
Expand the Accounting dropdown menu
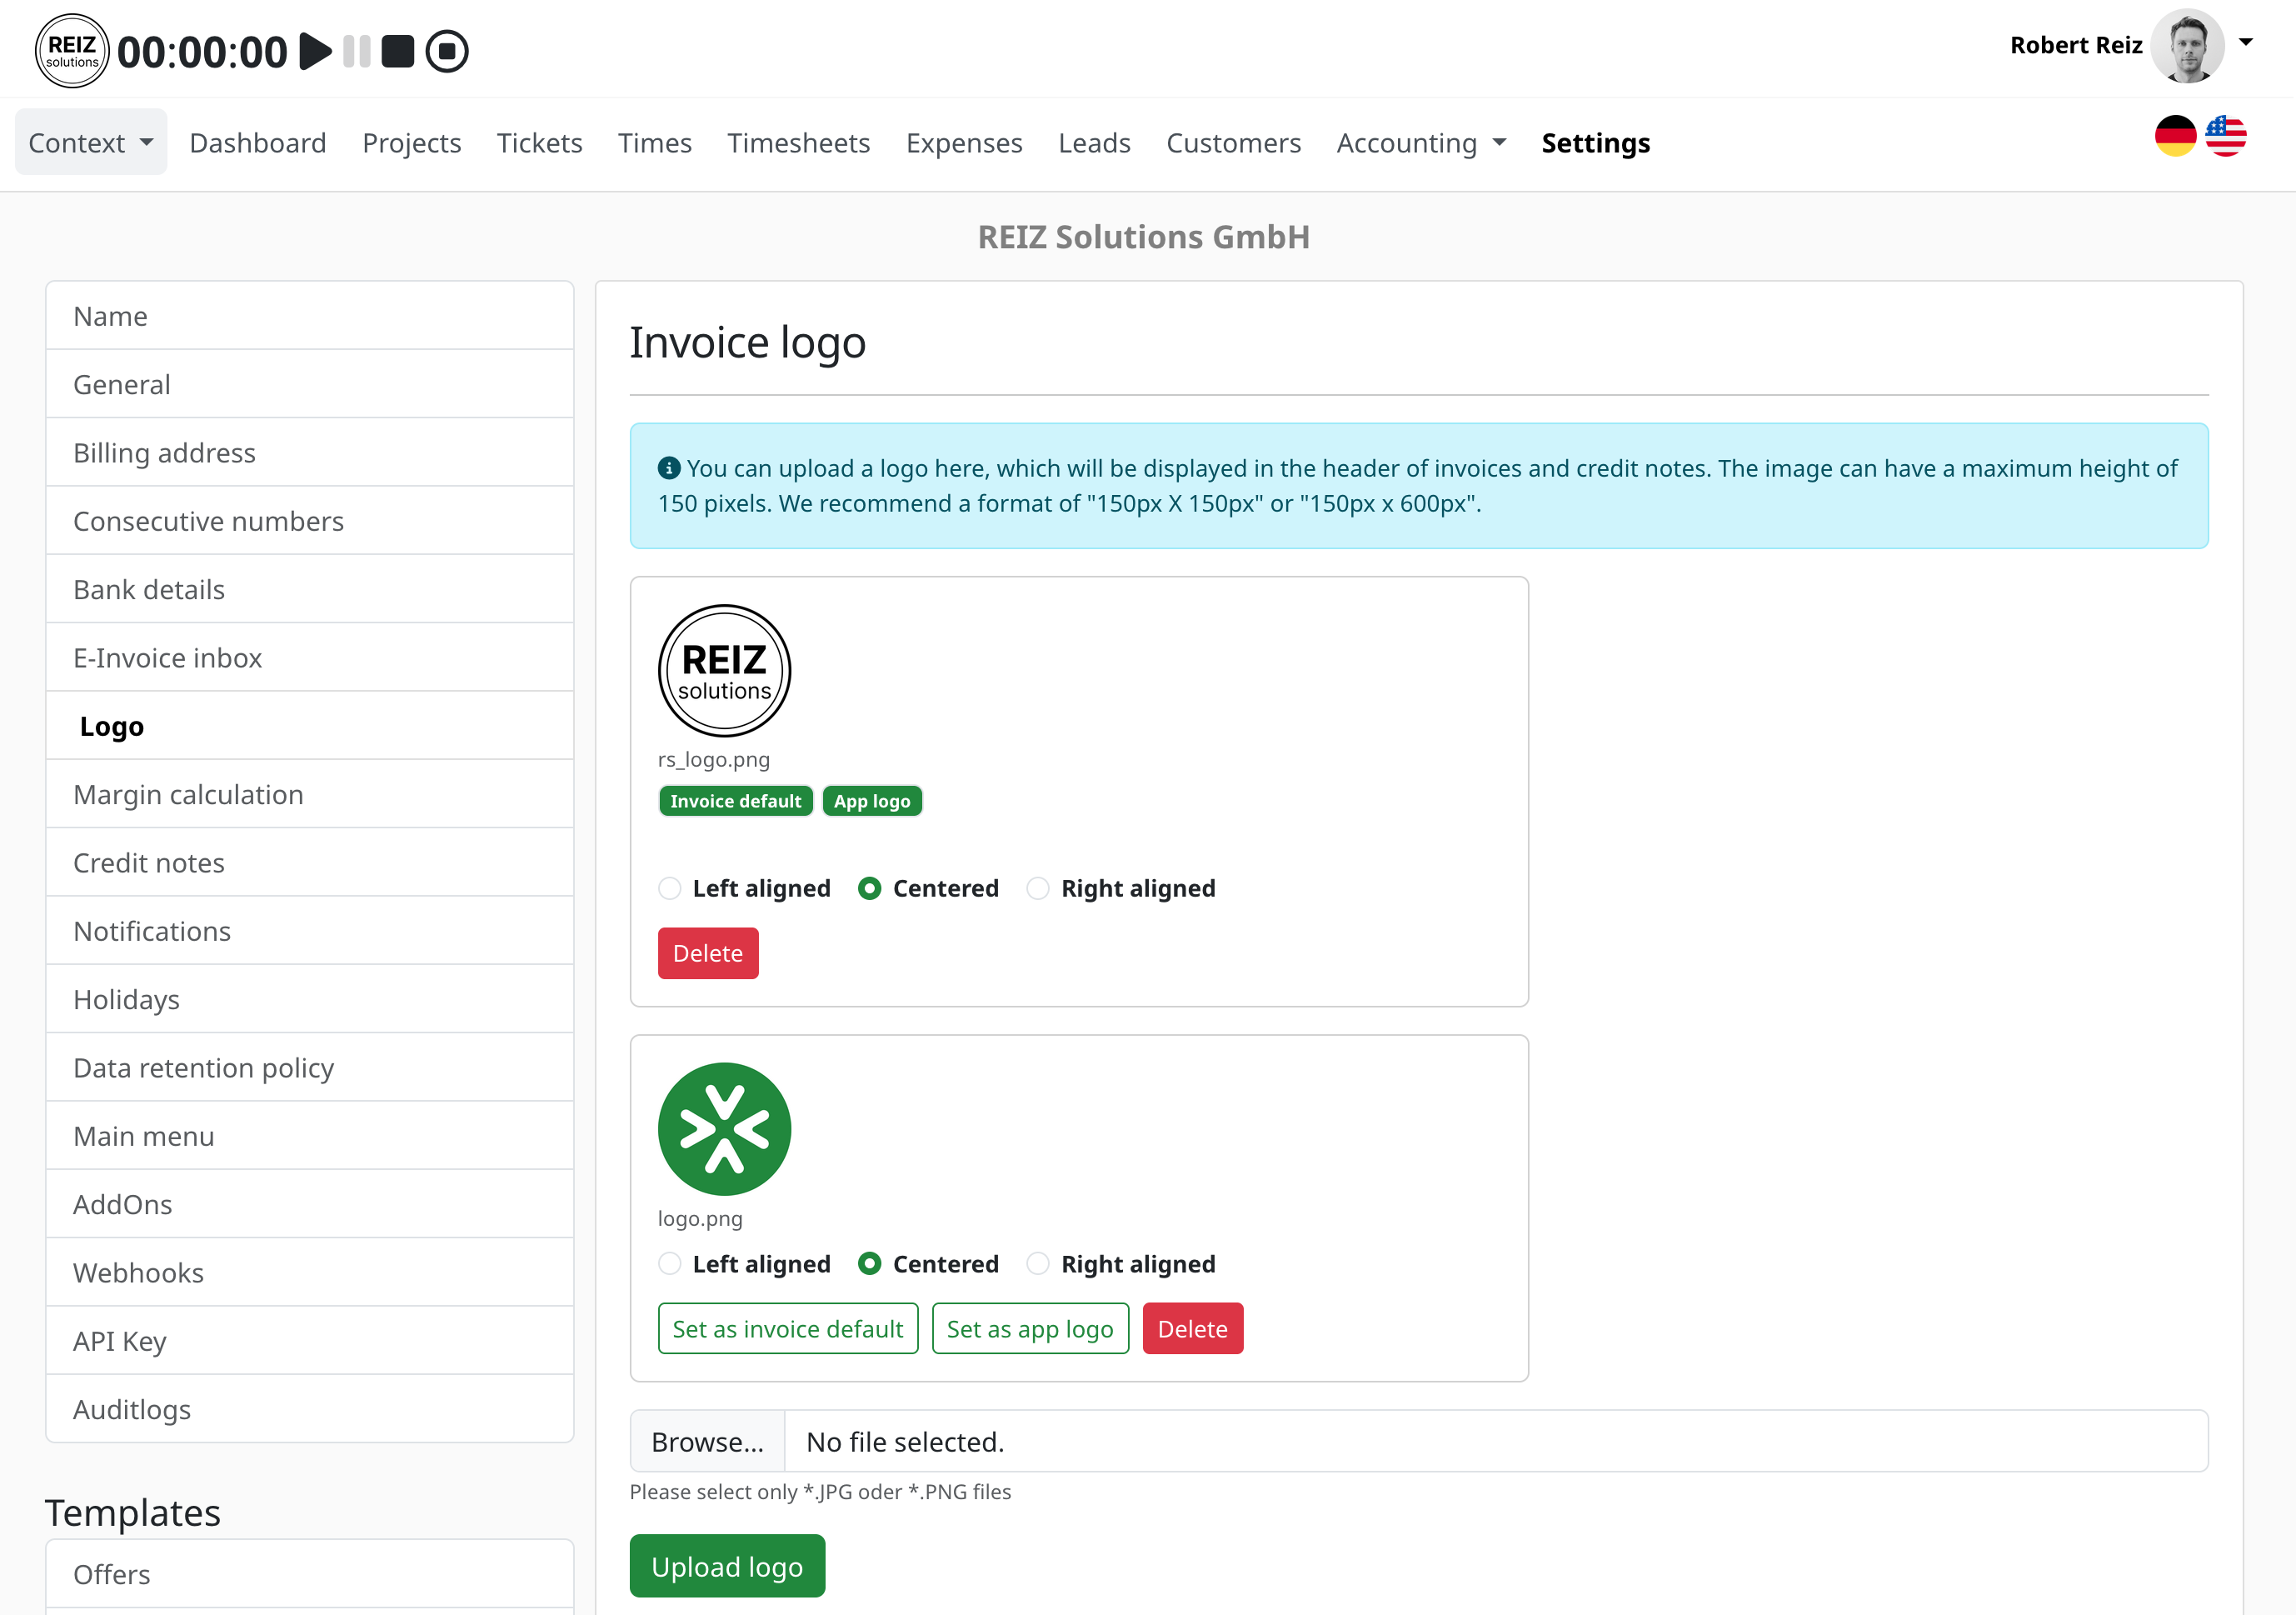click(1421, 142)
